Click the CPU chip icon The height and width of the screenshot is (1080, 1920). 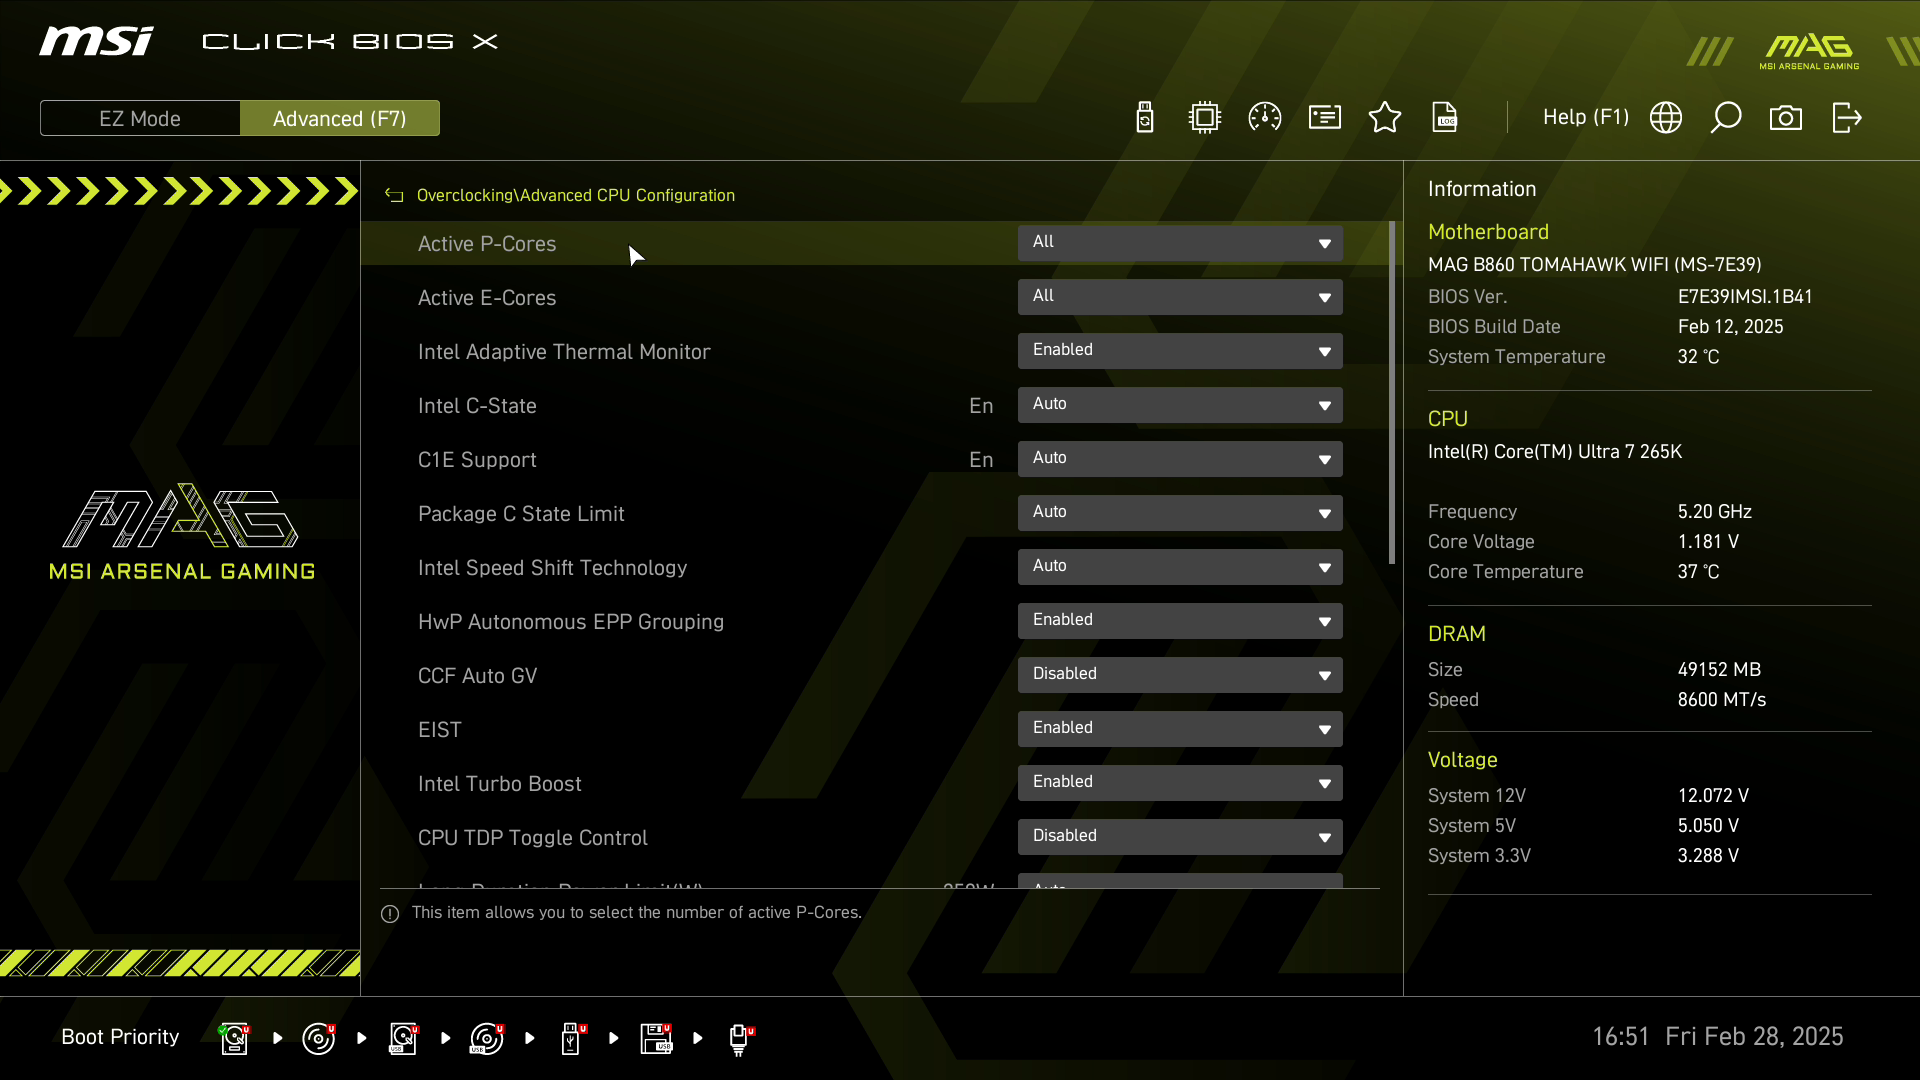click(x=1205, y=118)
